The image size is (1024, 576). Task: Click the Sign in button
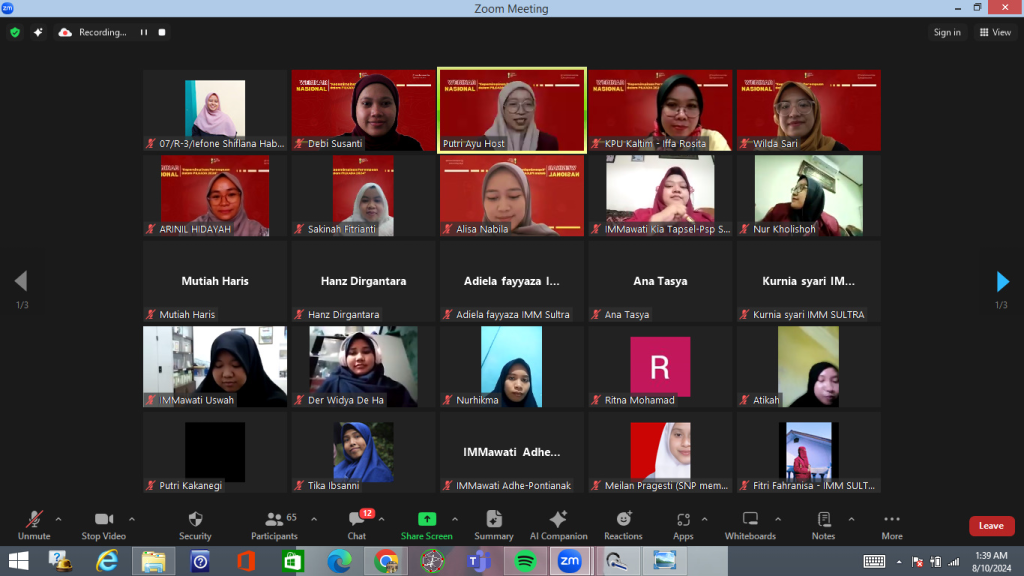tap(947, 32)
